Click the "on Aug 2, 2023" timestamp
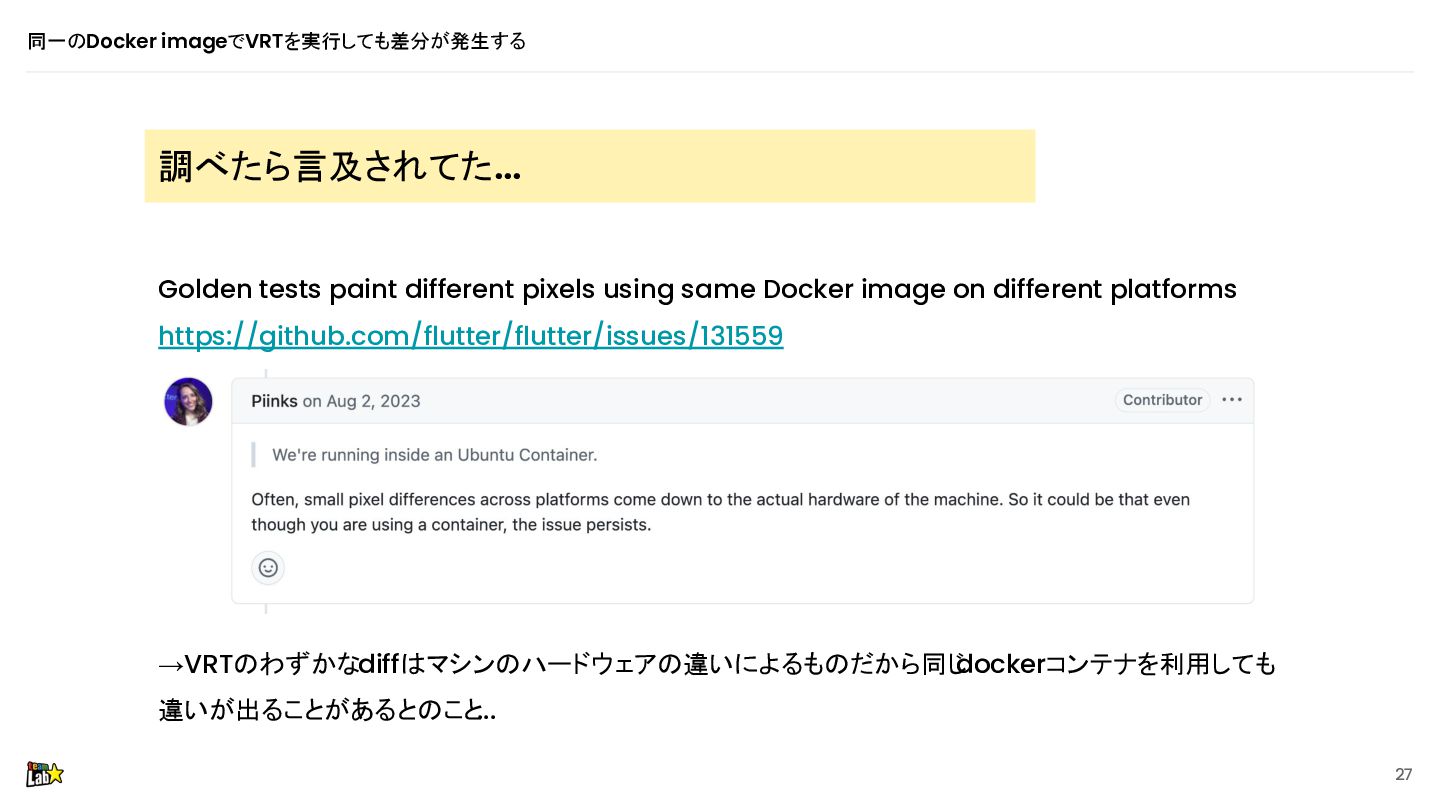This screenshot has width=1440, height=810. coord(361,401)
